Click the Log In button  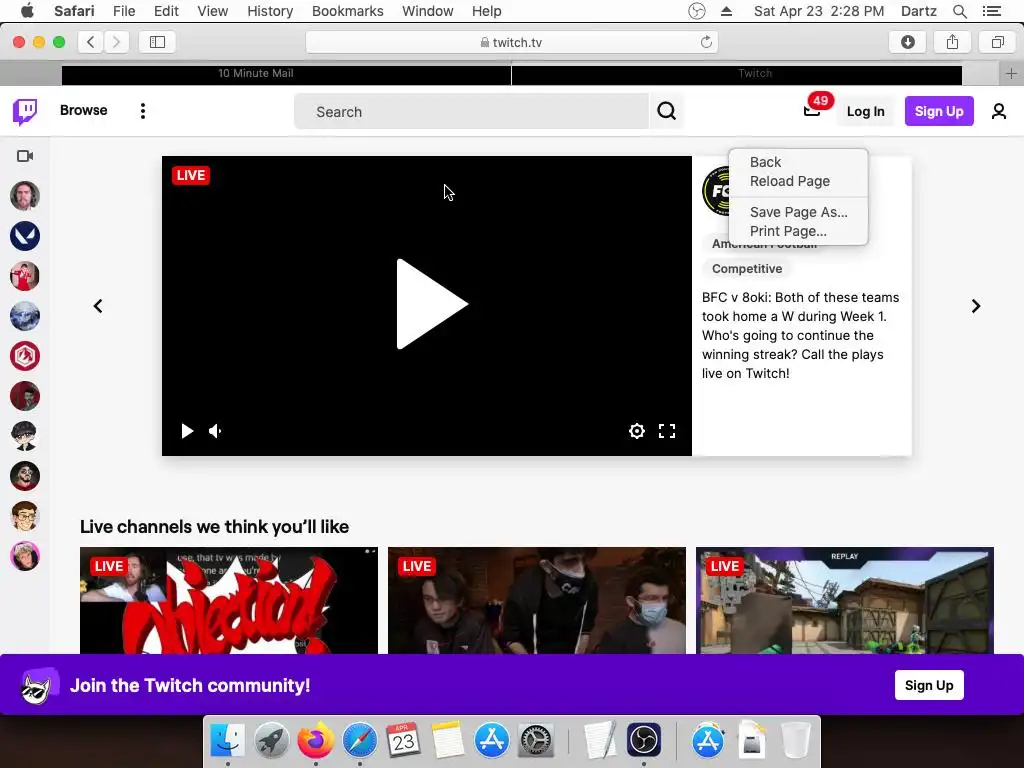click(865, 112)
